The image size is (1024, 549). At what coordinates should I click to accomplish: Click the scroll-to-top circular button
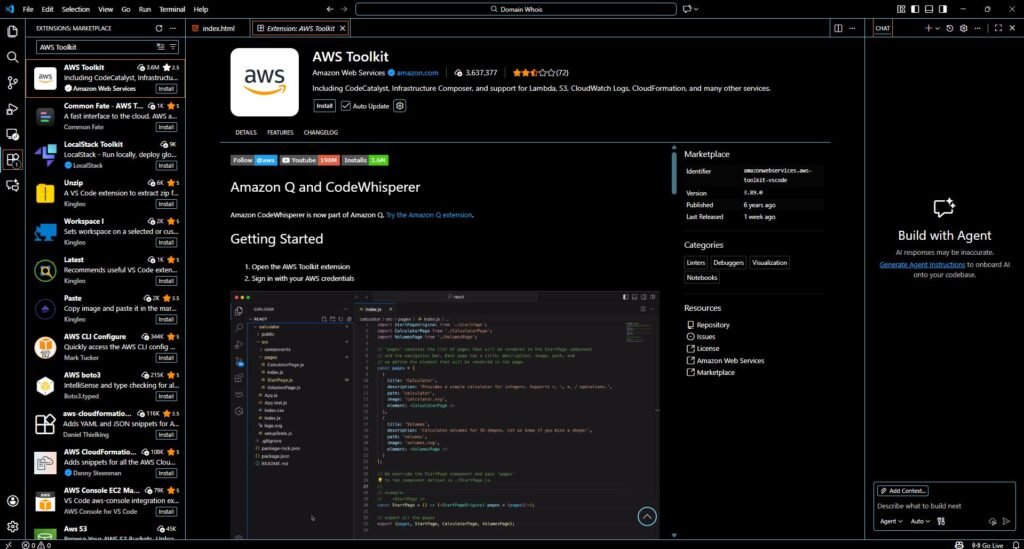[x=647, y=516]
